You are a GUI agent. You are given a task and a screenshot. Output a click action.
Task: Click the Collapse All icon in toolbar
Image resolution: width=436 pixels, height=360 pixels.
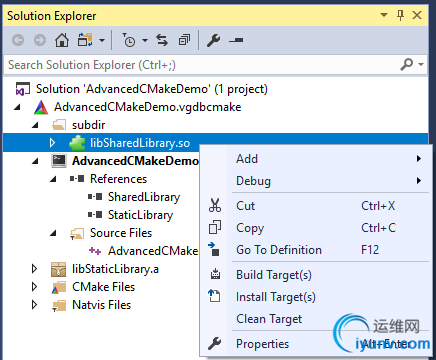(x=184, y=40)
